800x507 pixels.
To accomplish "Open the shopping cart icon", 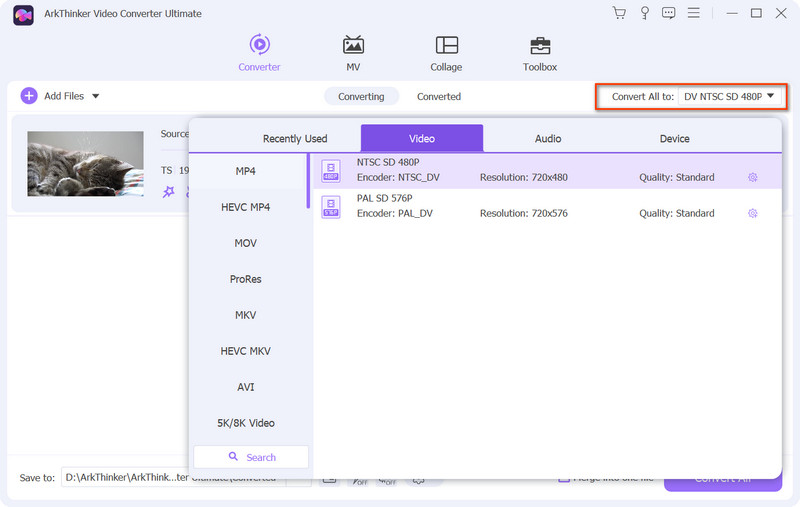I will pyautogui.click(x=619, y=13).
